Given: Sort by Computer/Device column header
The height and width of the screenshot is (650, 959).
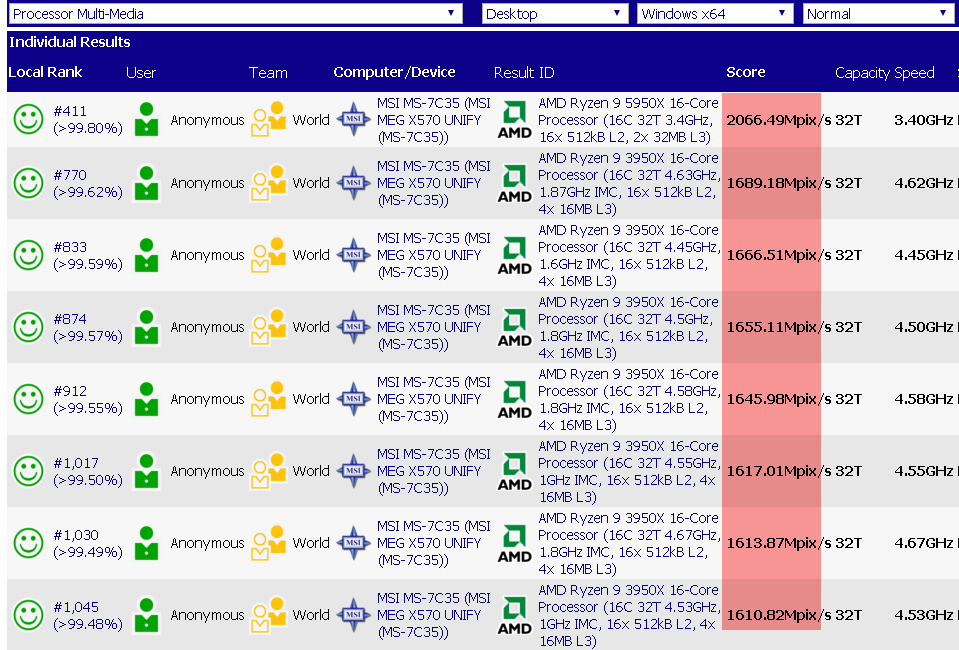Looking at the screenshot, I should click(x=394, y=72).
